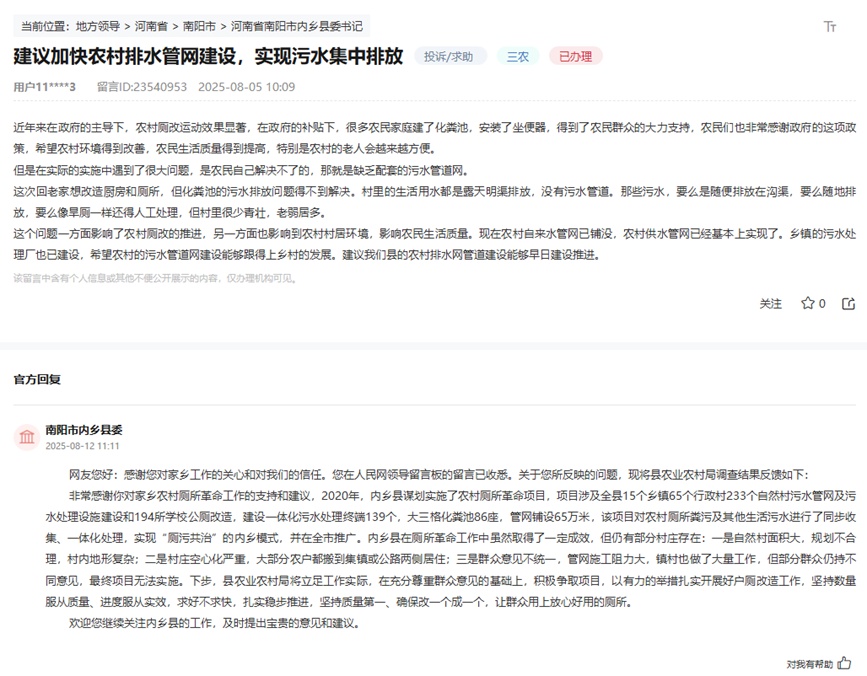Click the font size adjustment icon

tap(829, 27)
